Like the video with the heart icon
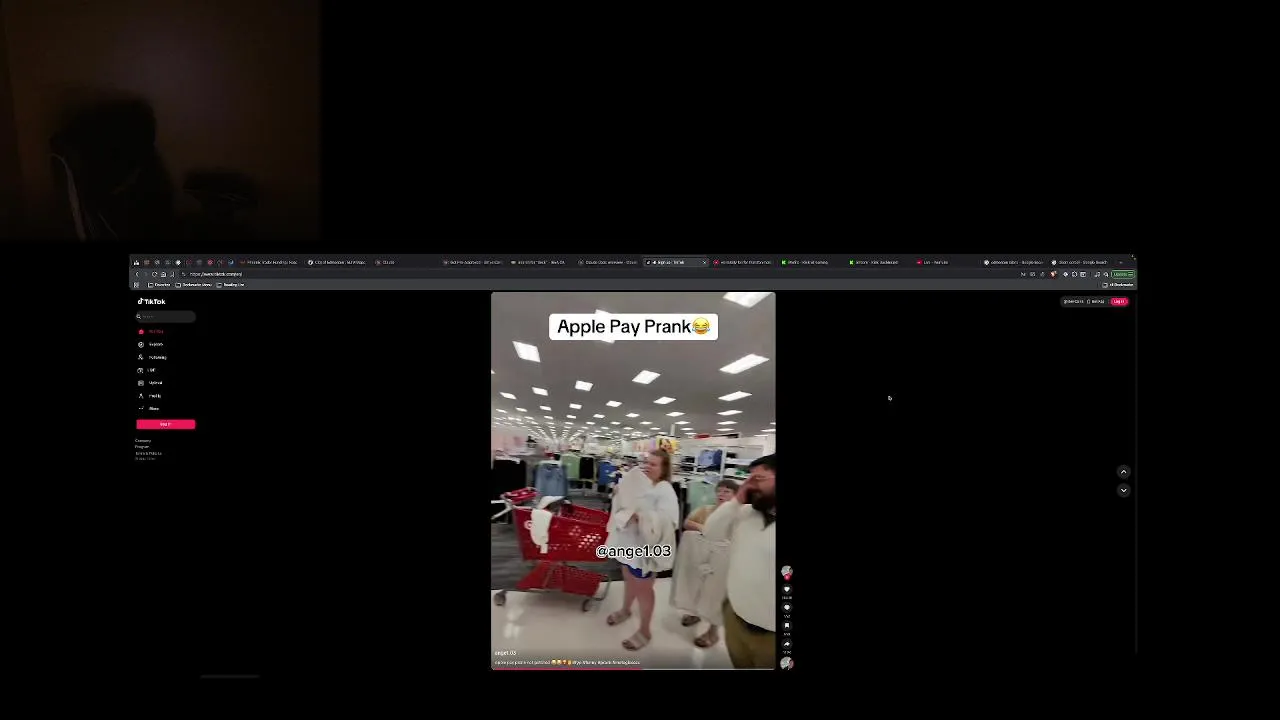The image size is (1280, 720). (x=787, y=589)
